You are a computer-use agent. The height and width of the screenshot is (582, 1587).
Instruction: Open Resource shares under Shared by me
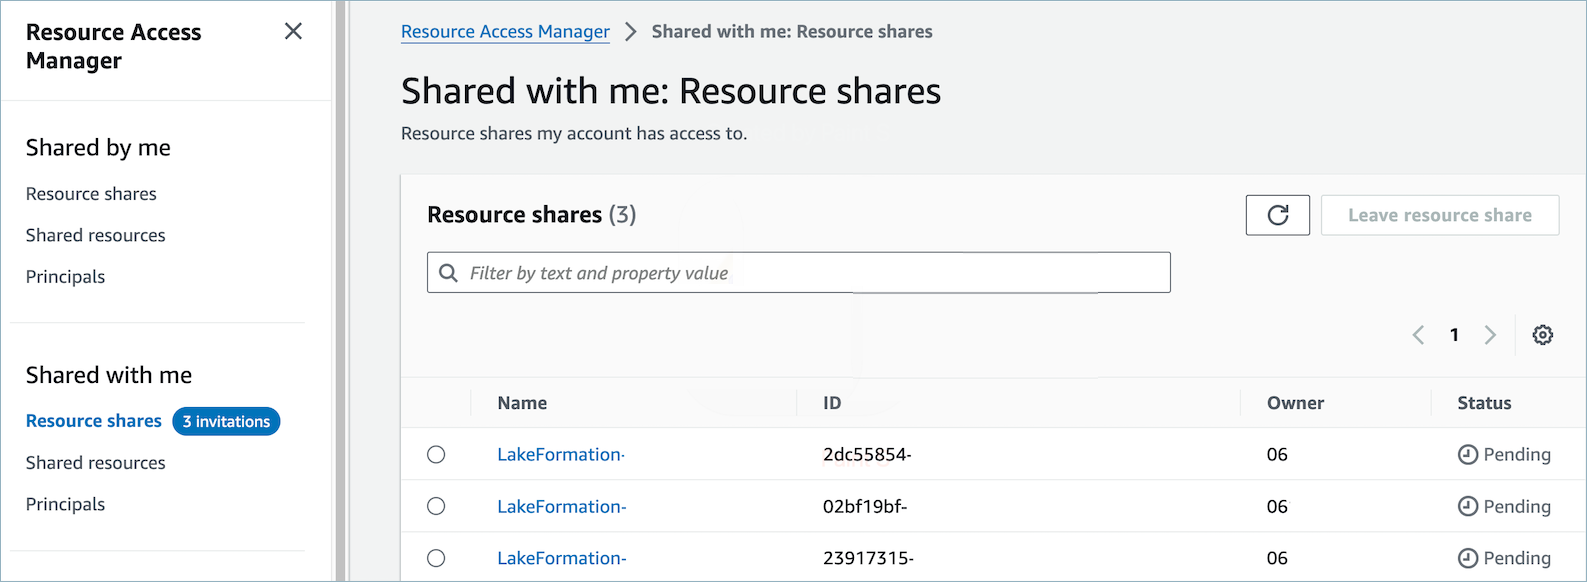(91, 194)
